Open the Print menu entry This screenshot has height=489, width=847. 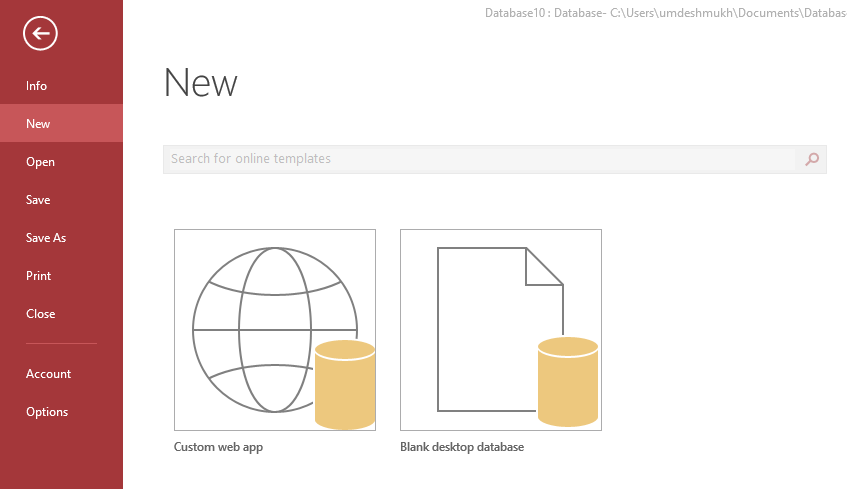coord(62,276)
